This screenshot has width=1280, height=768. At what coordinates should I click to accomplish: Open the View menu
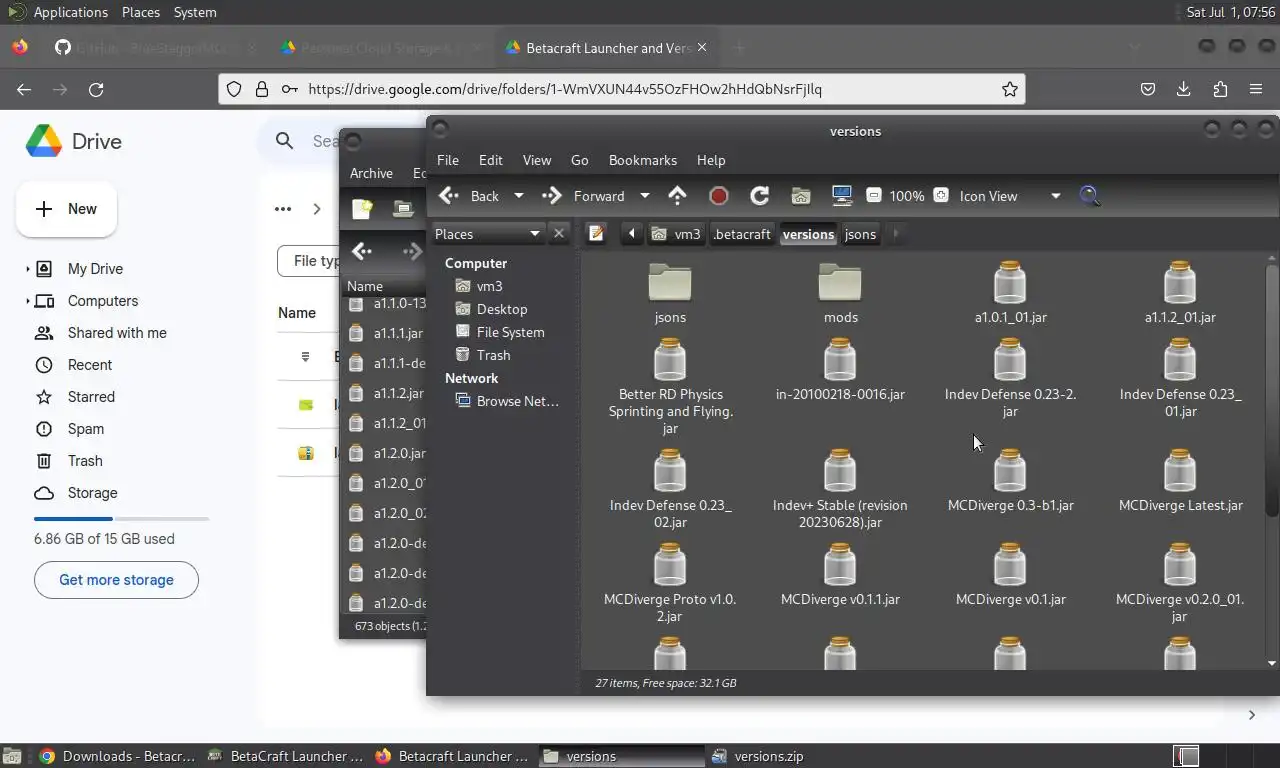(537, 160)
